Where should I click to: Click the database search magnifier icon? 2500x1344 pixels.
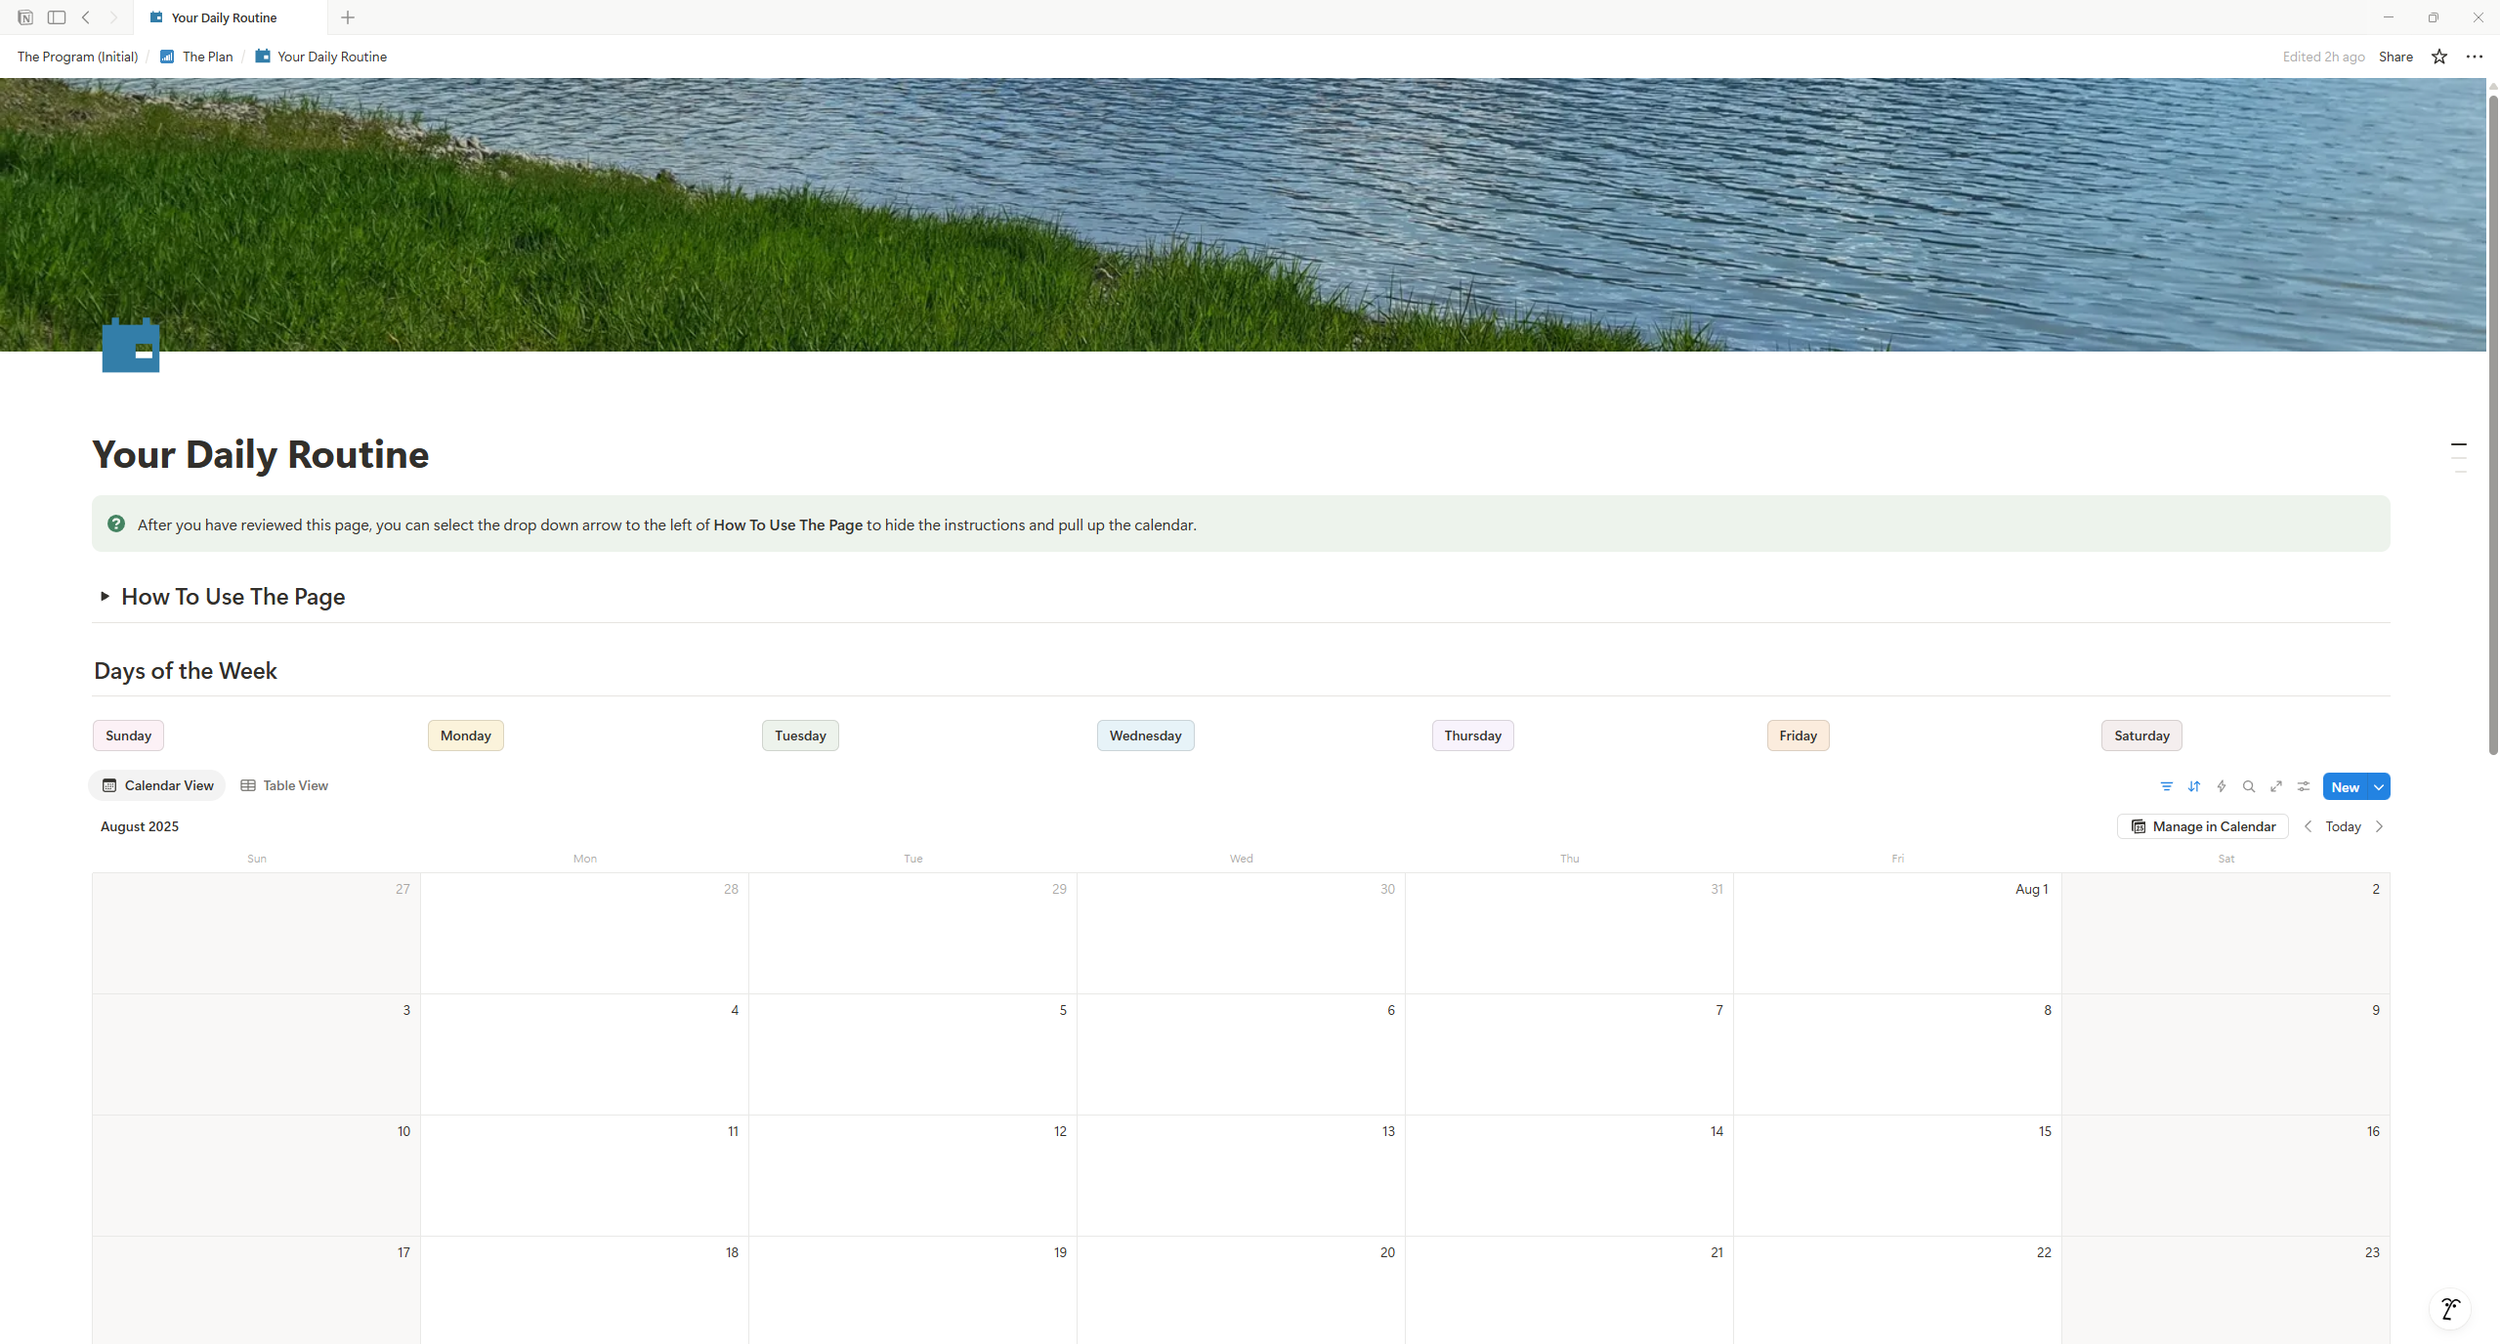pyautogui.click(x=2248, y=786)
